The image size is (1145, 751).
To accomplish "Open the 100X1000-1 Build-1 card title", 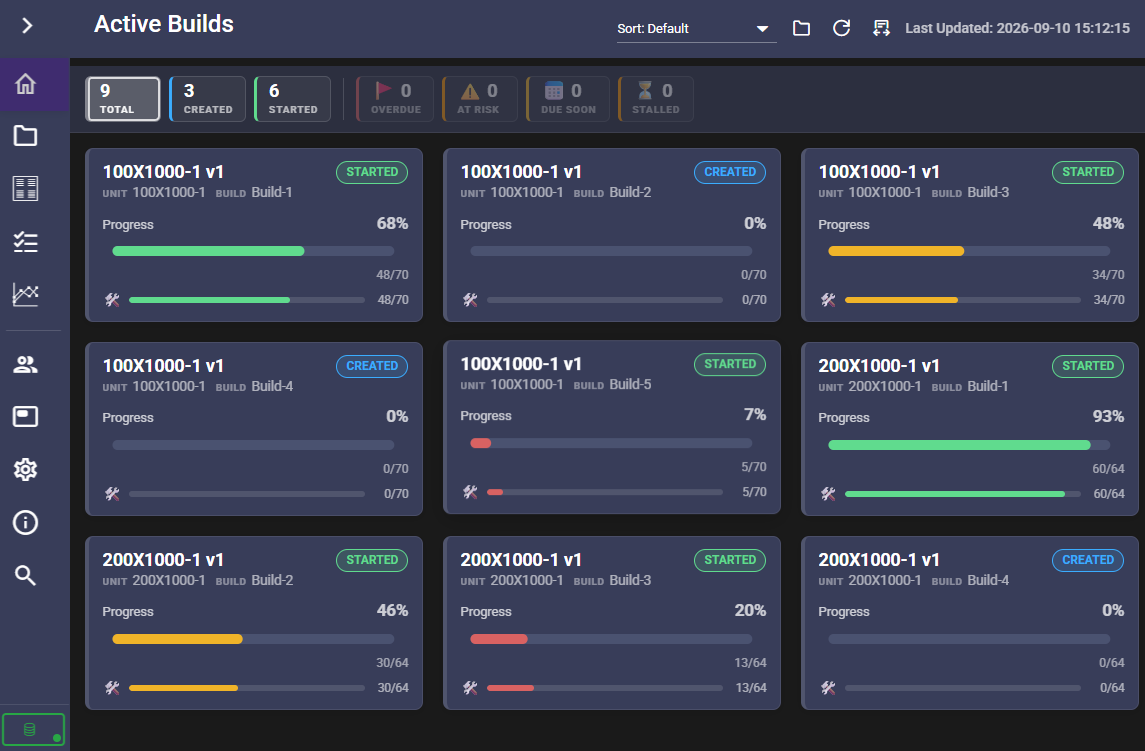I will [163, 172].
